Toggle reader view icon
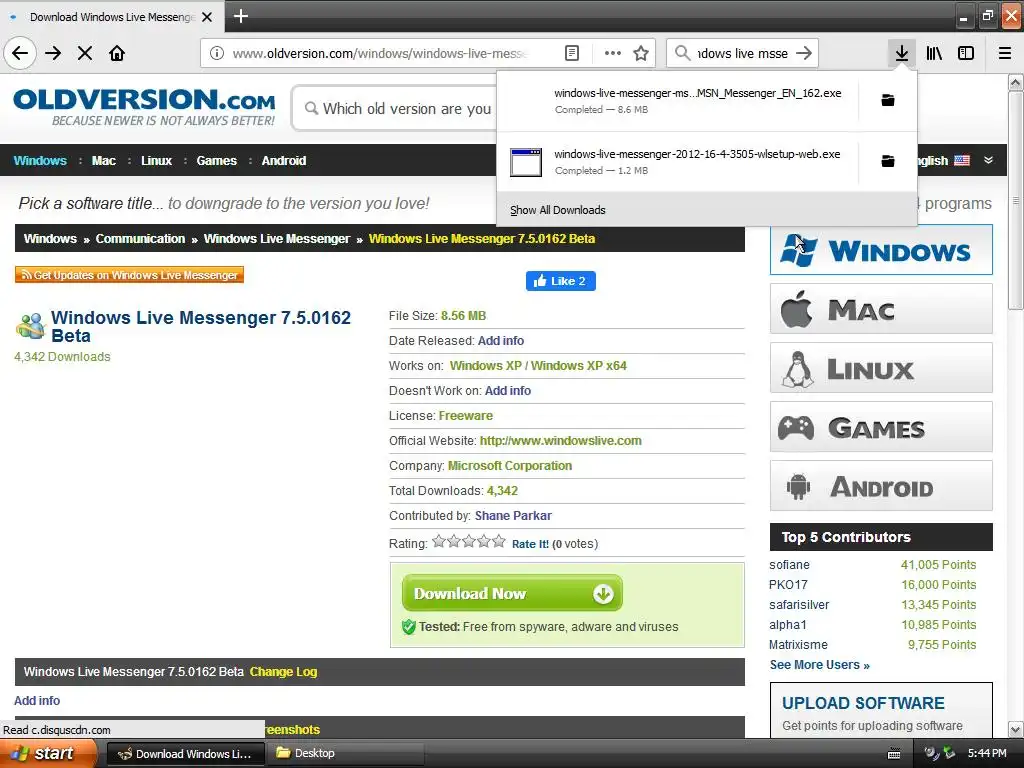Viewport: 1024px width, 768px height. pyautogui.click(x=571, y=53)
